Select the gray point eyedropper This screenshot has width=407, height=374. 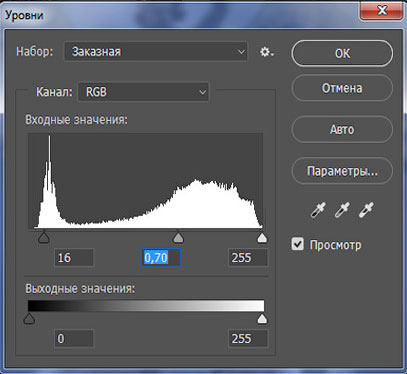click(x=342, y=210)
